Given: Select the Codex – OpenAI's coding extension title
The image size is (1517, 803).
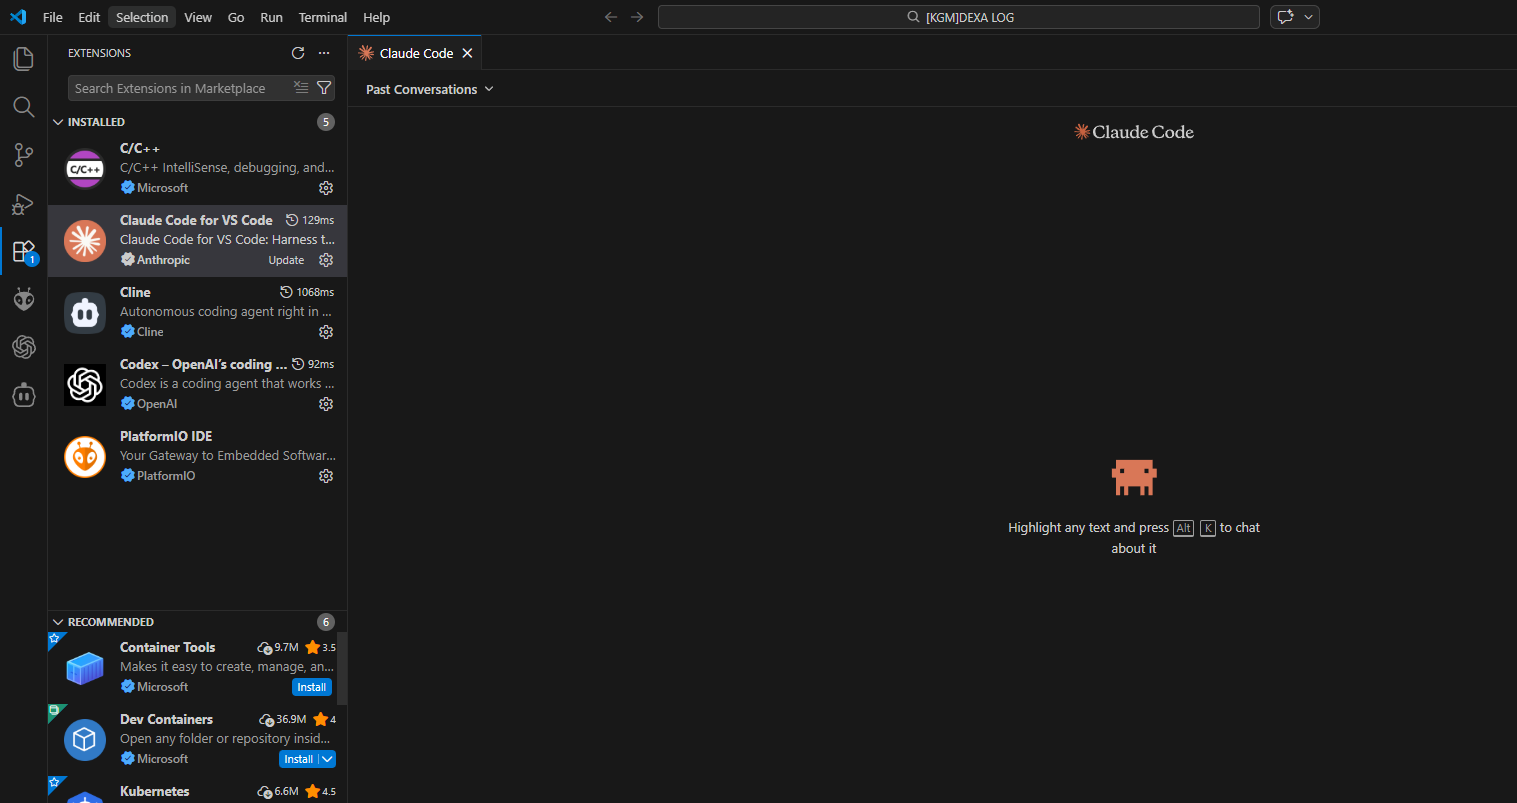Looking at the screenshot, I should pyautogui.click(x=203, y=364).
